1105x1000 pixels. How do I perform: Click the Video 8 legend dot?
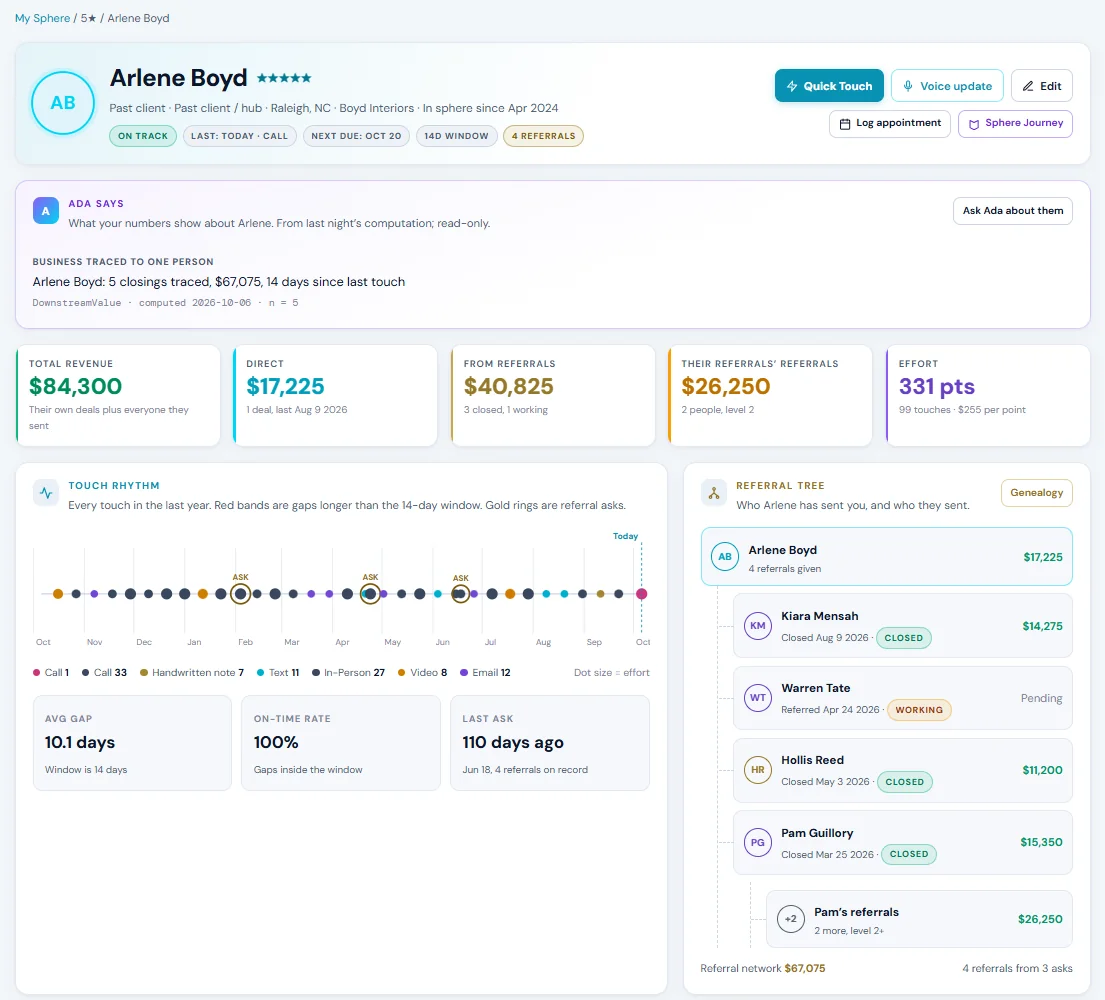pos(402,672)
